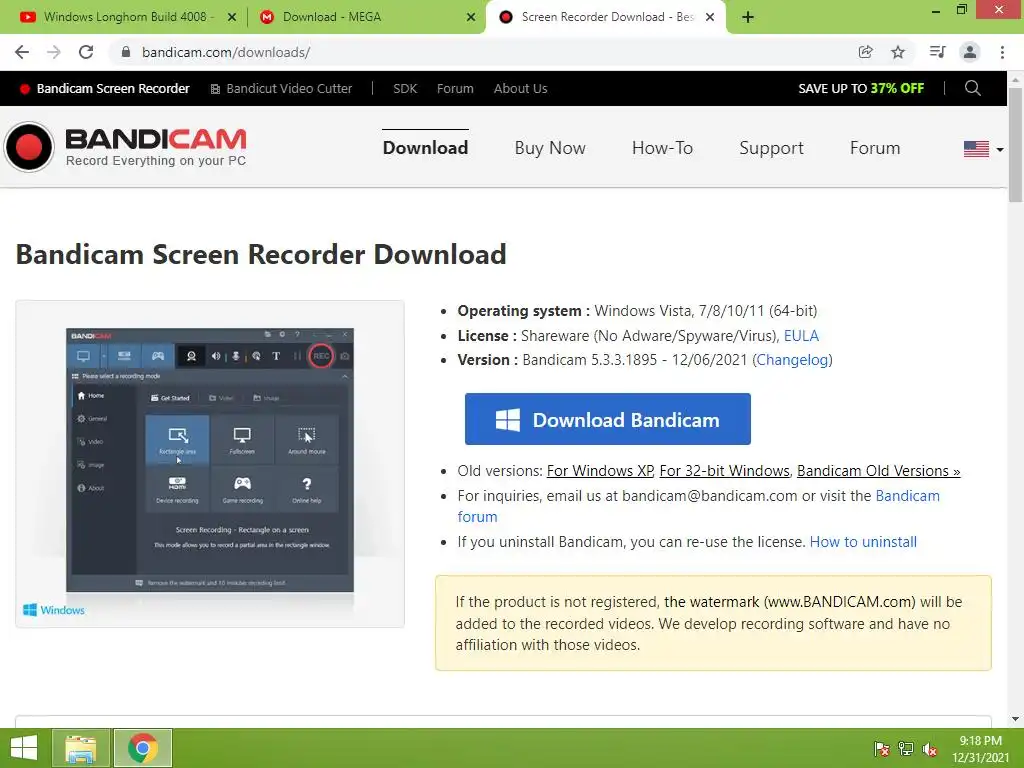Image resolution: width=1024 pixels, height=768 pixels.
Task: Open the Changelog link
Action: coord(792,360)
